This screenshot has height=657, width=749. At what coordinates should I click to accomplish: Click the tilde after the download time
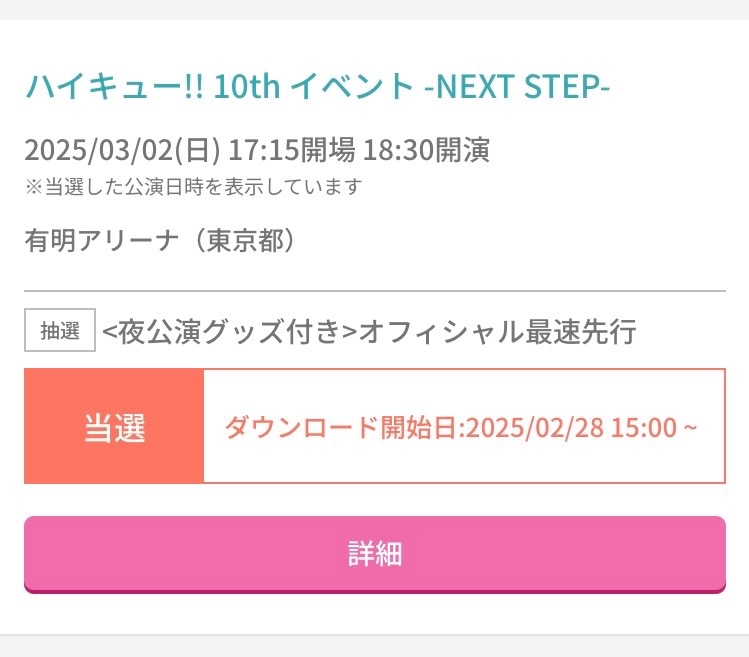pyautogui.click(x=690, y=428)
